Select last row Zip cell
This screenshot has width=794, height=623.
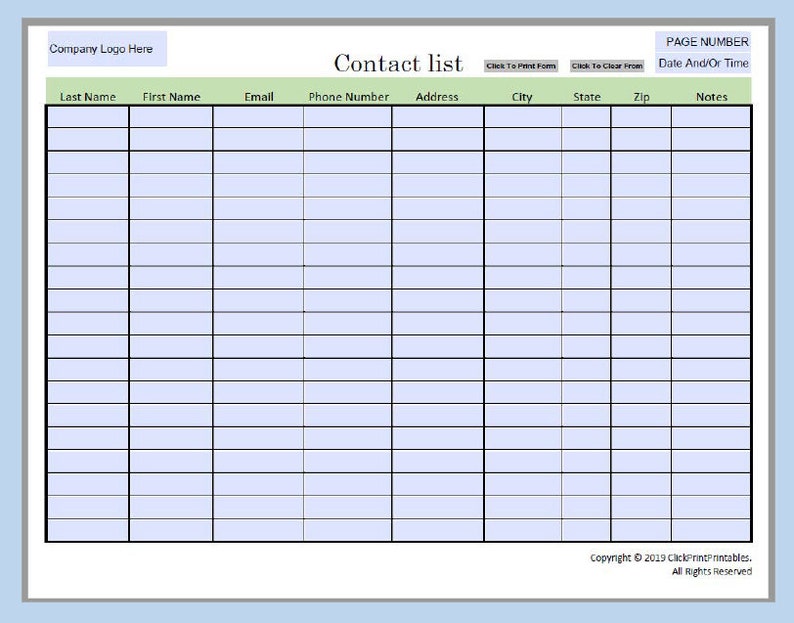tap(641, 530)
